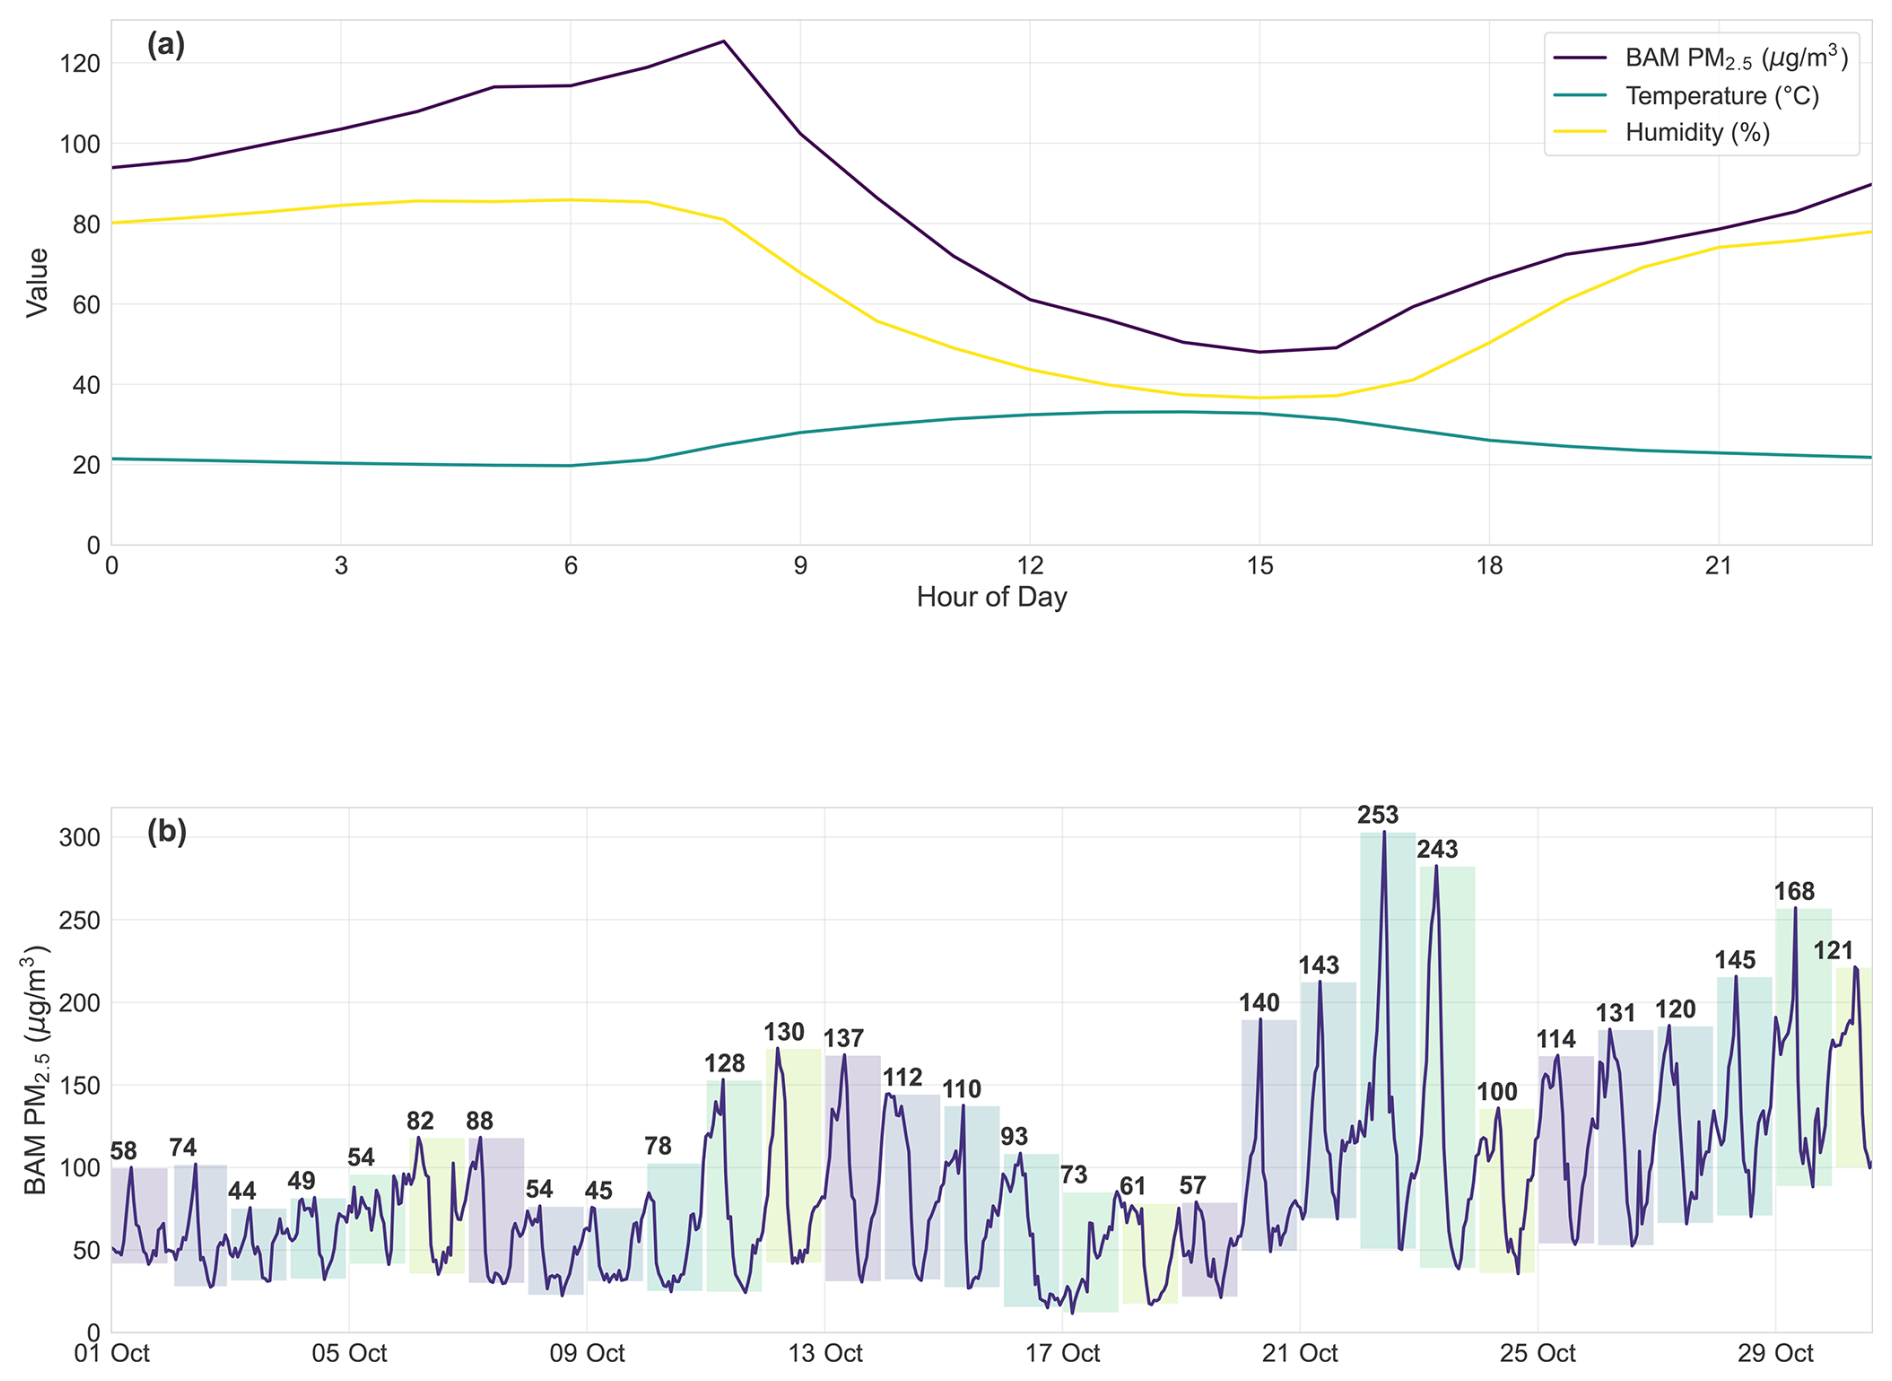Click the 137 value label above 13 Oct
This screenshot has height=1381, width=1892.
(x=844, y=1039)
